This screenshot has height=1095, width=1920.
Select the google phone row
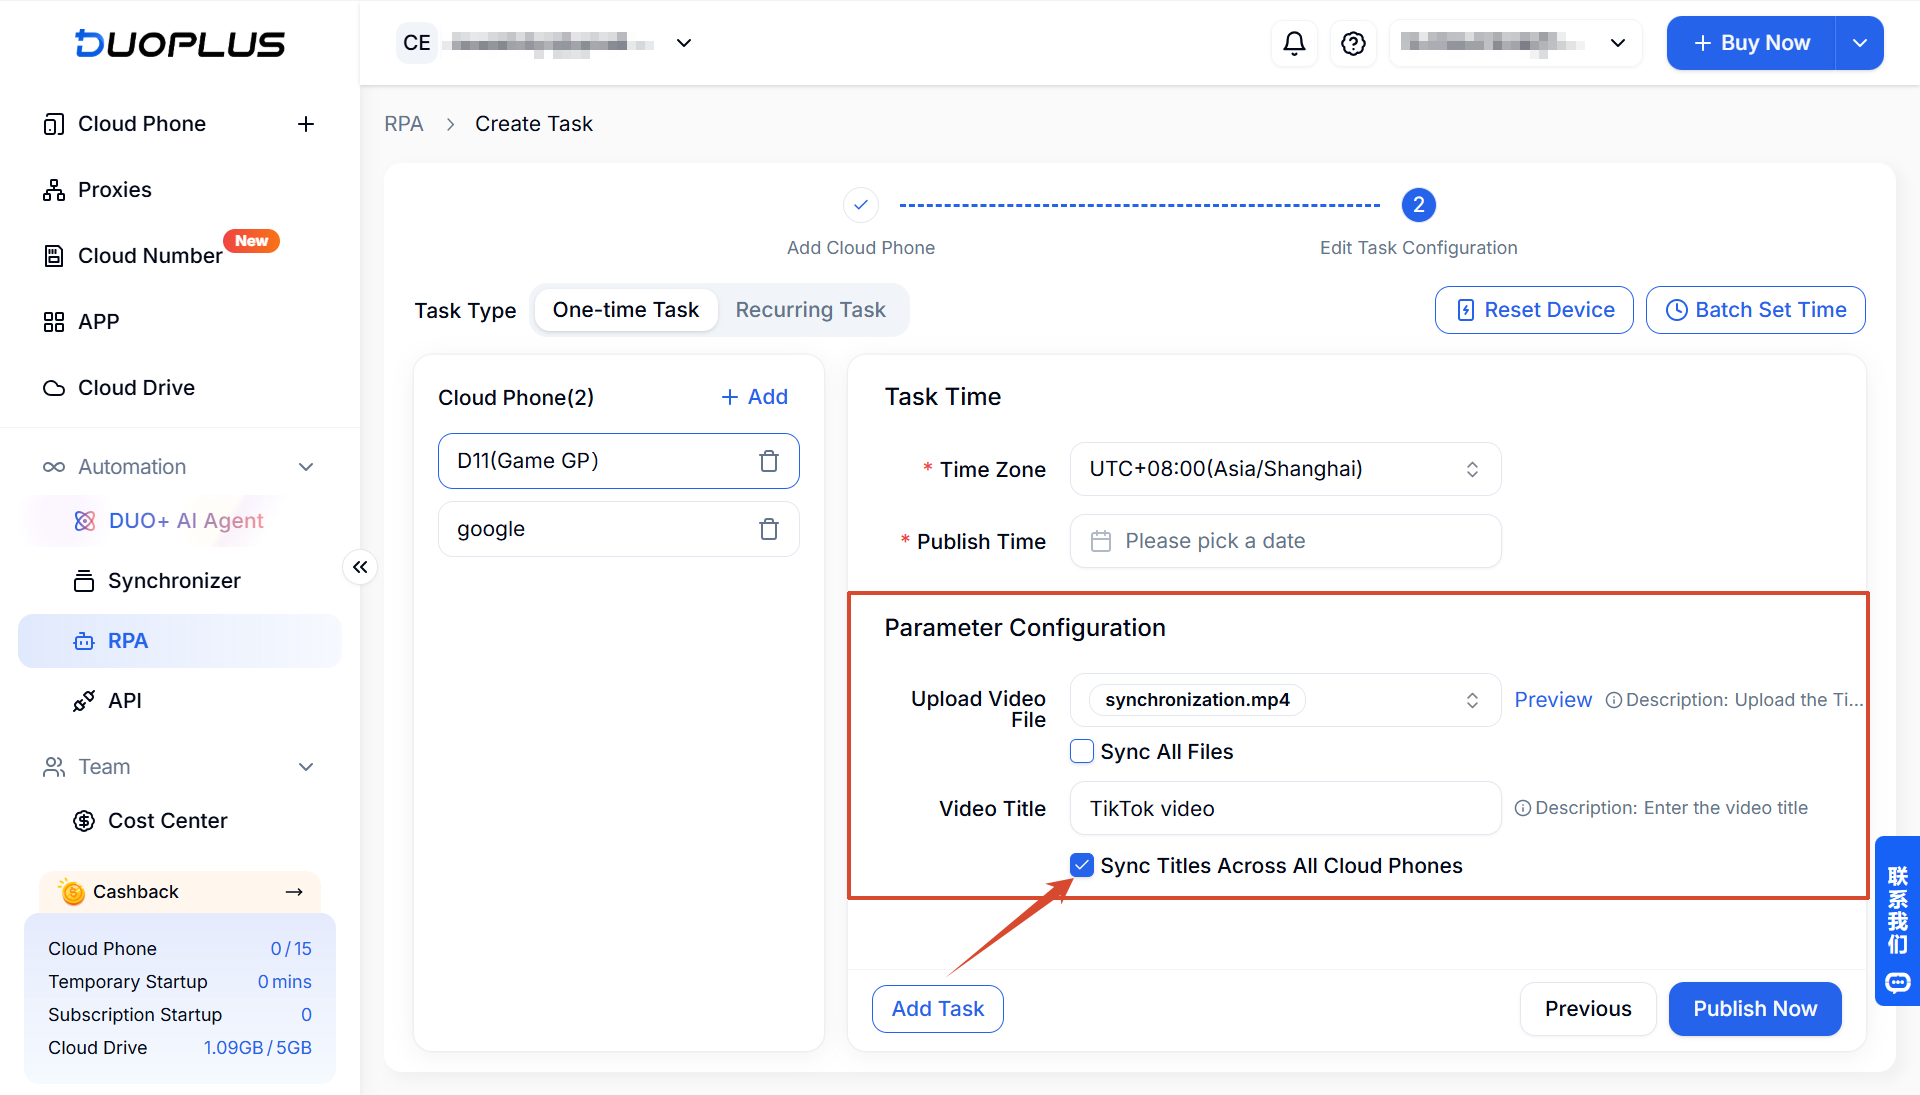[x=618, y=529]
